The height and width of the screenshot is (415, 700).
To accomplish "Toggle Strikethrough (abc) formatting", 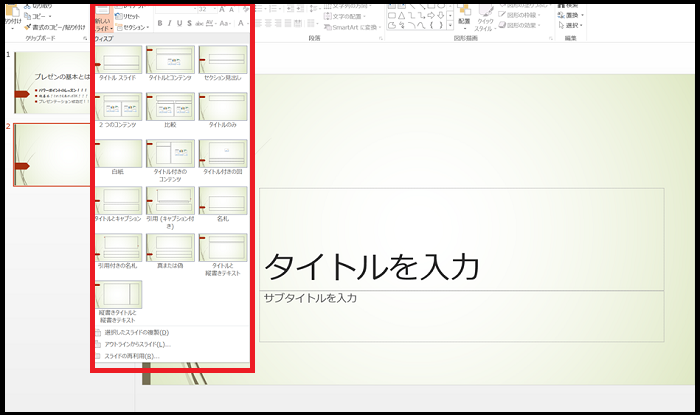I will click(x=199, y=23).
